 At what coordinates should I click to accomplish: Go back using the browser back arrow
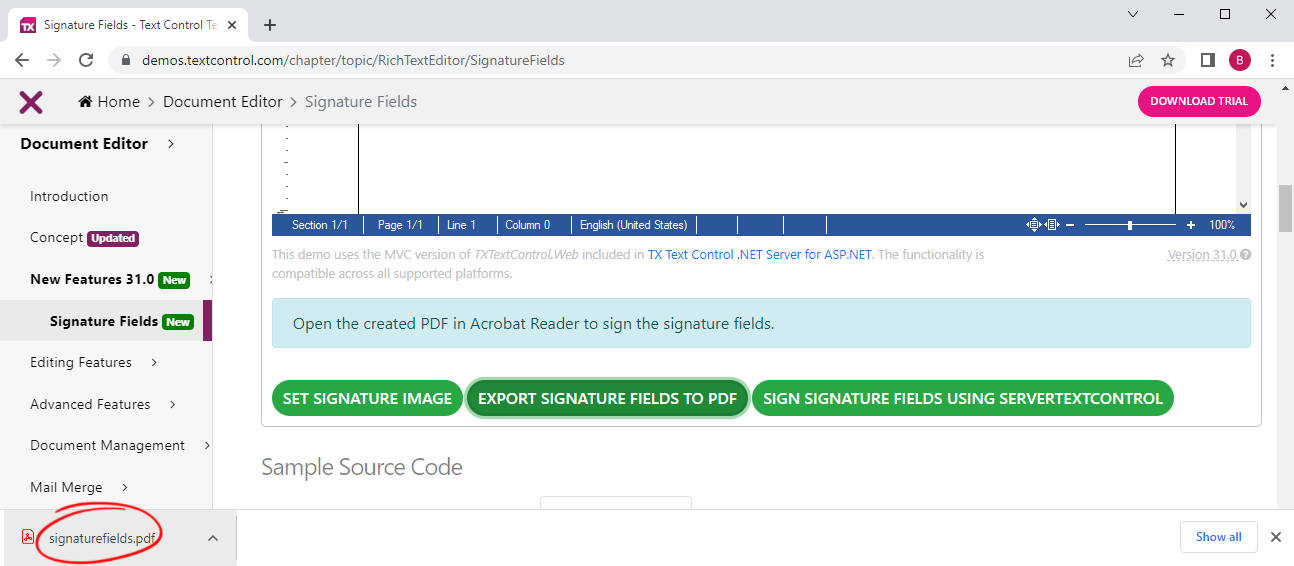22,60
